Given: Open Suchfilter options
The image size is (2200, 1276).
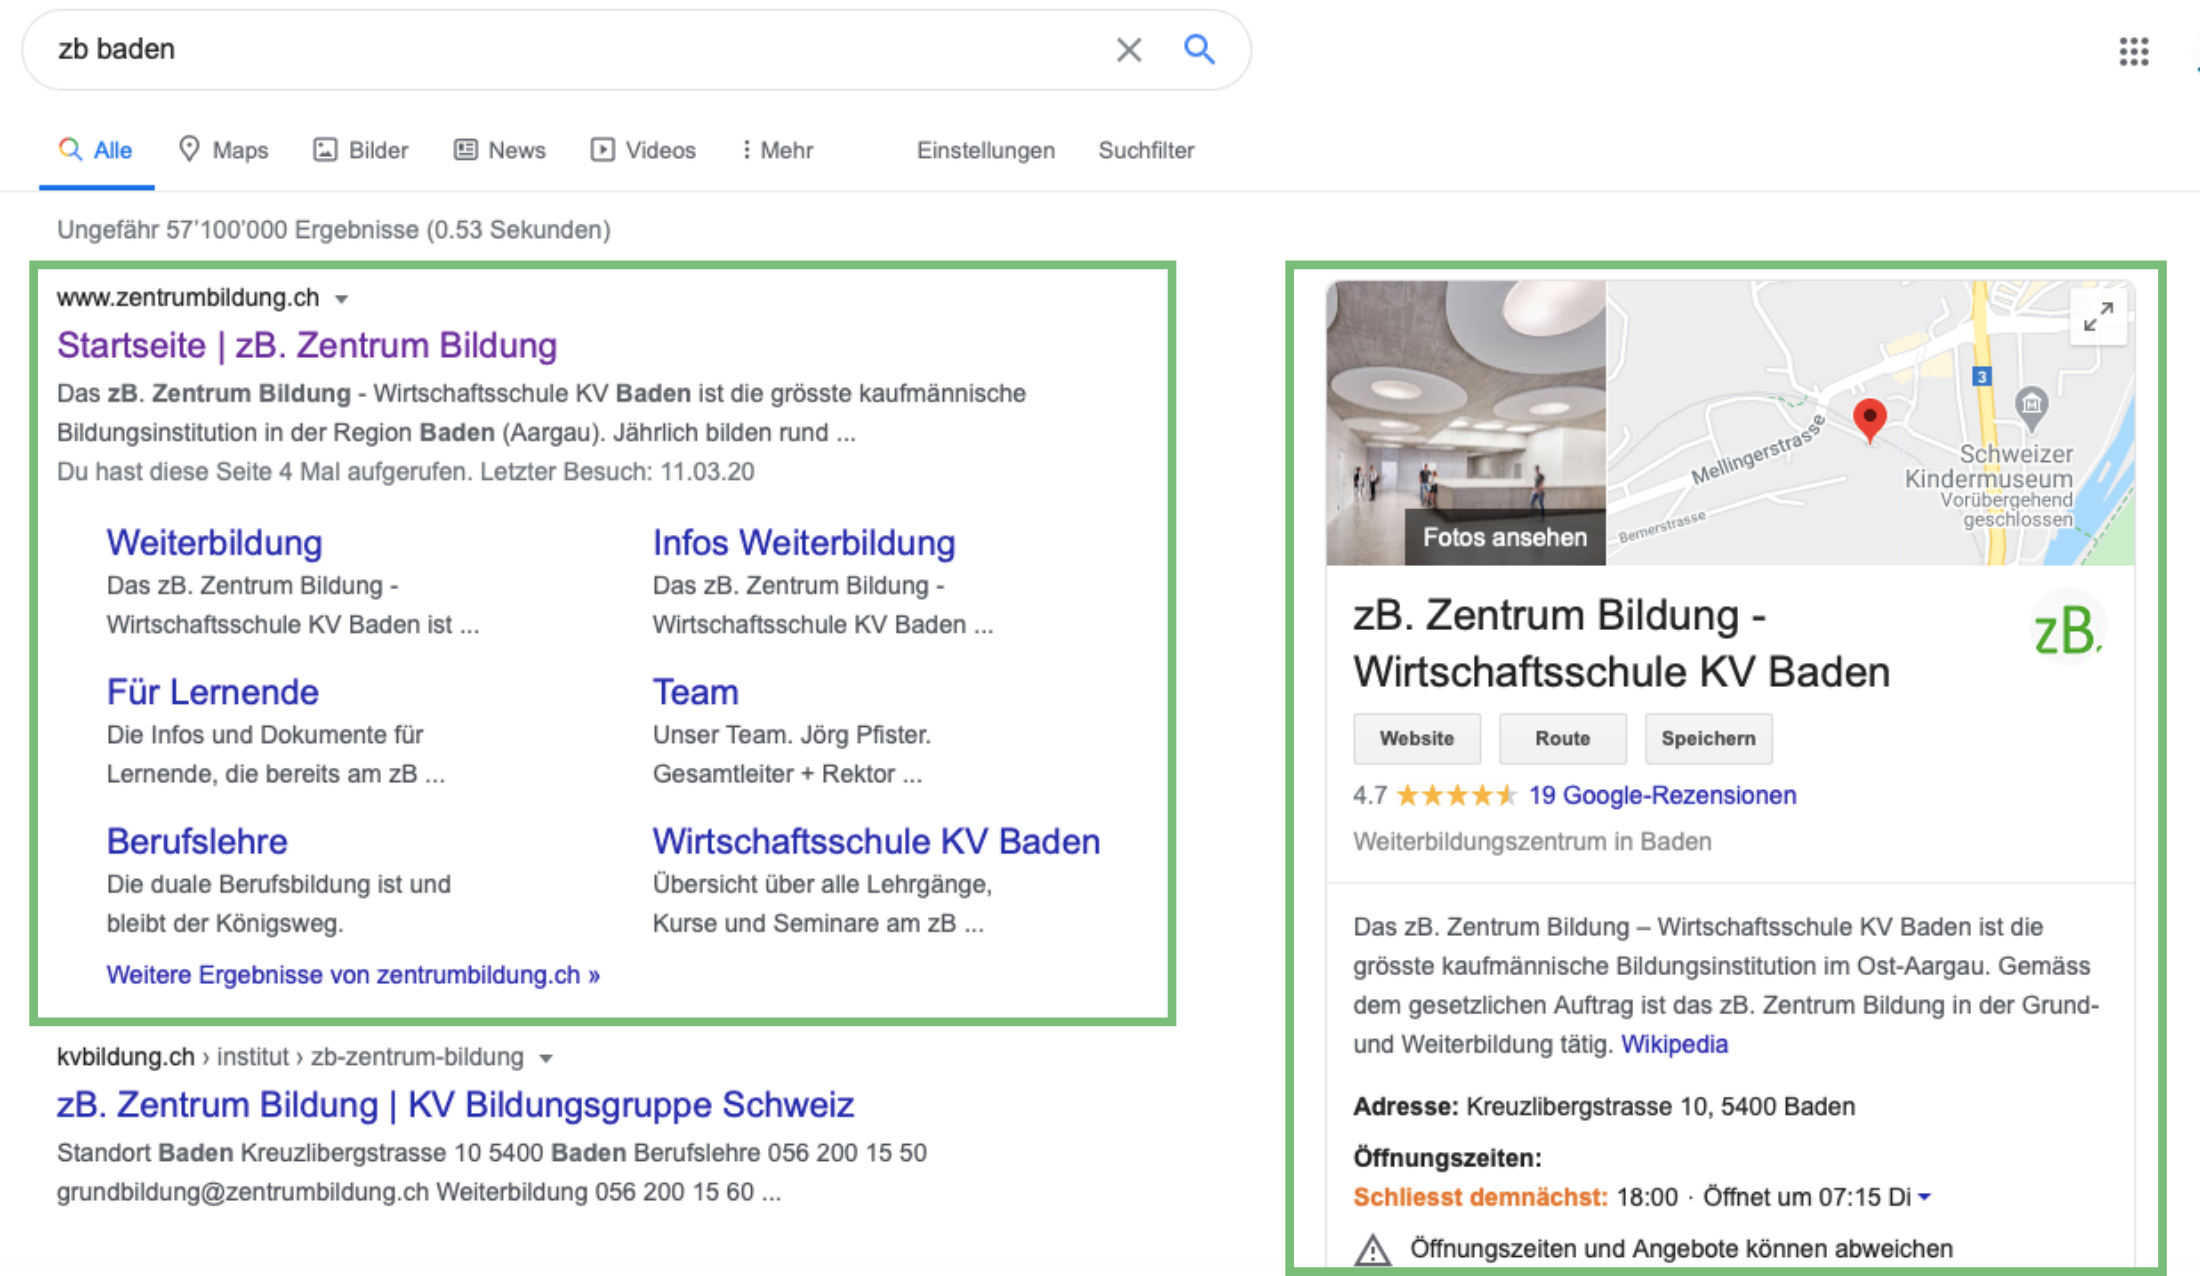Looking at the screenshot, I should [x=1146, y=150].
